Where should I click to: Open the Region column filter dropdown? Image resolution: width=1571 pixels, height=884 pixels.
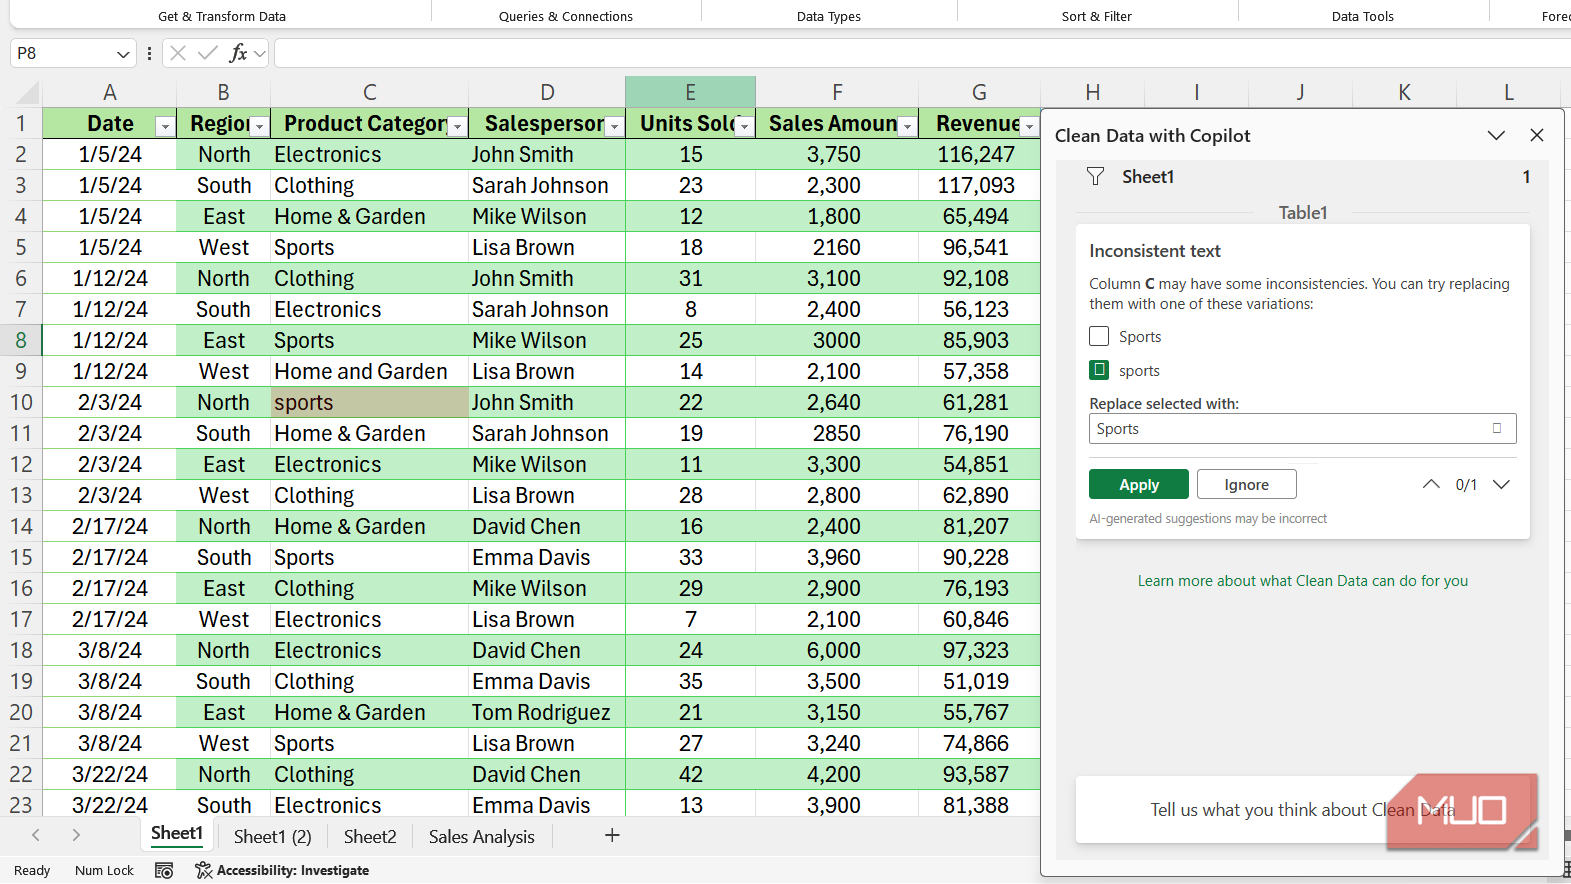click(259, 126)
